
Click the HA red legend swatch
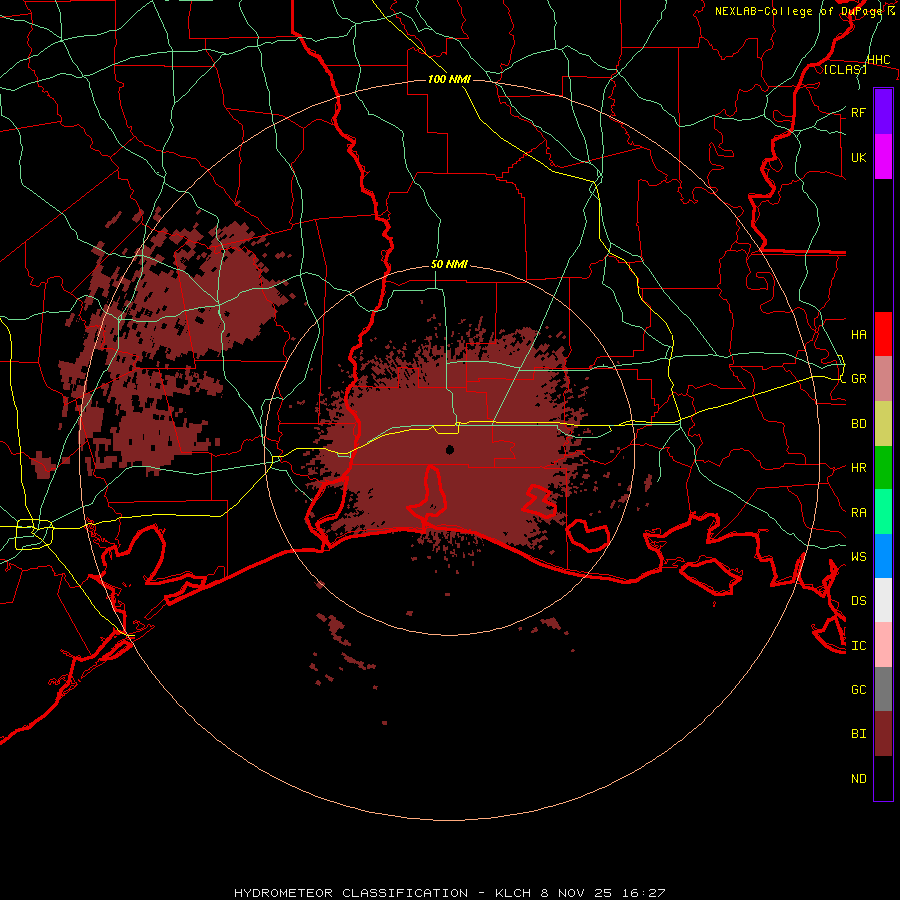pos(883,334)
